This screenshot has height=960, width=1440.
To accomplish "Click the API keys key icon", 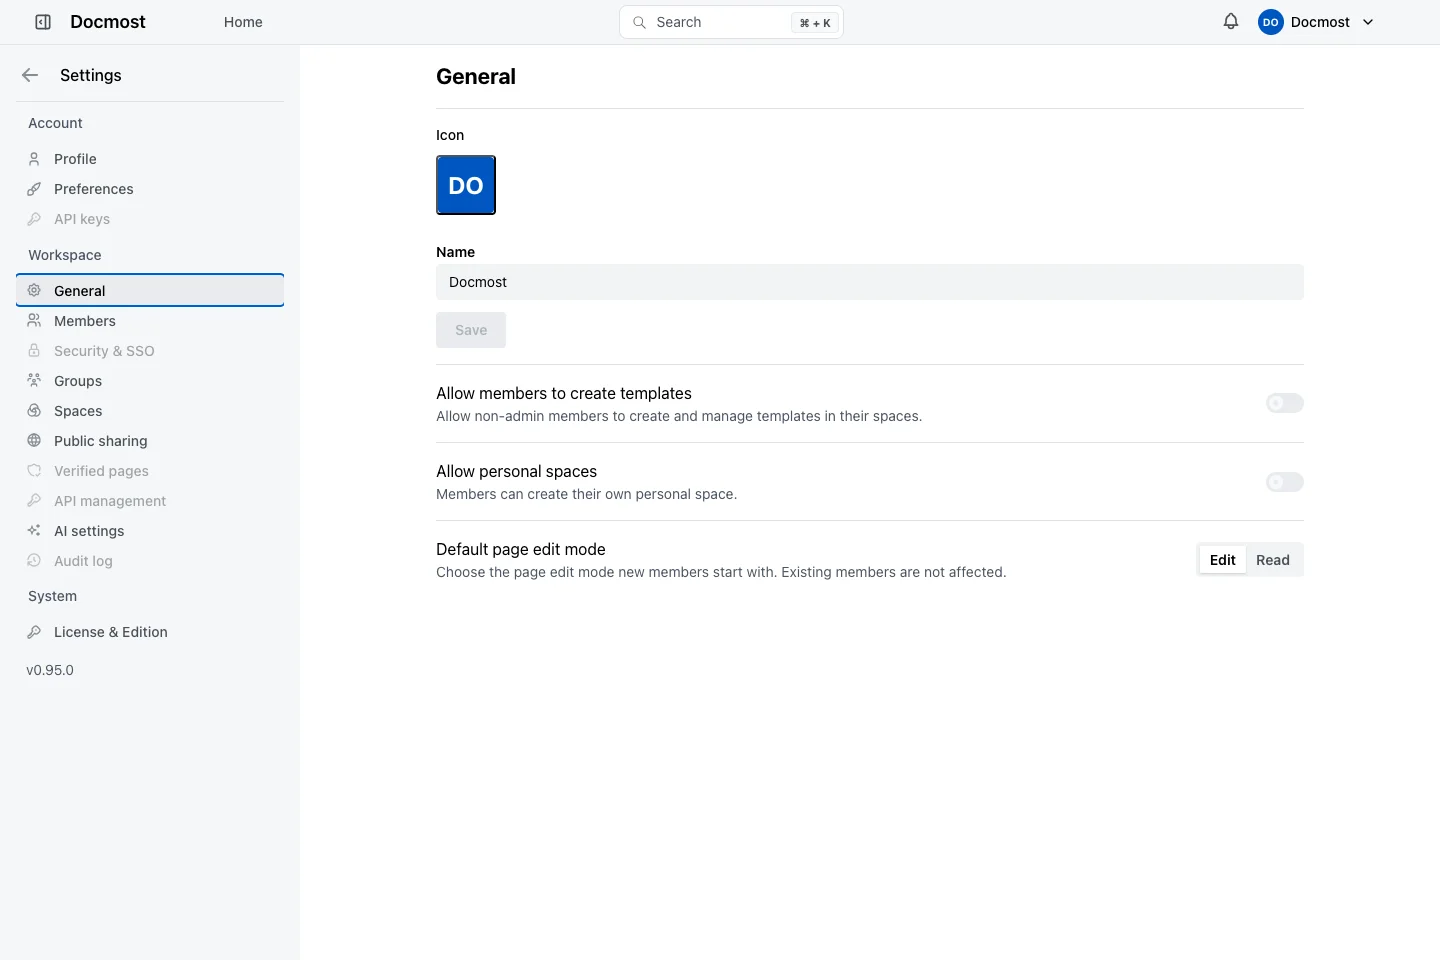I will point(34,219).
